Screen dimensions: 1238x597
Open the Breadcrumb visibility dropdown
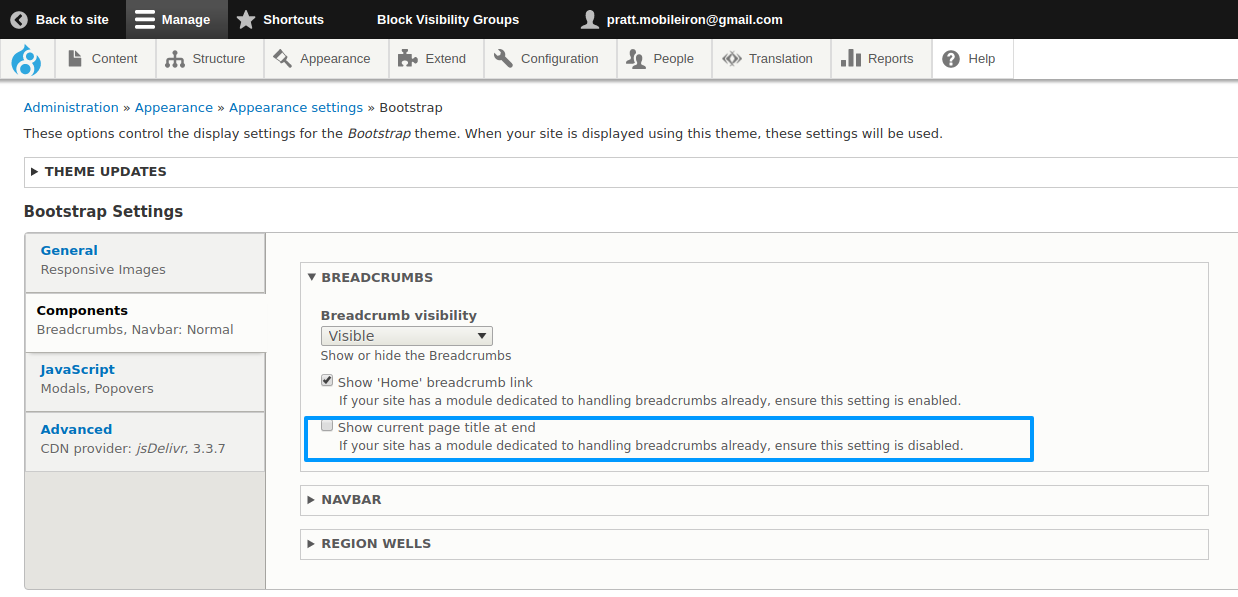coord(406,336)
